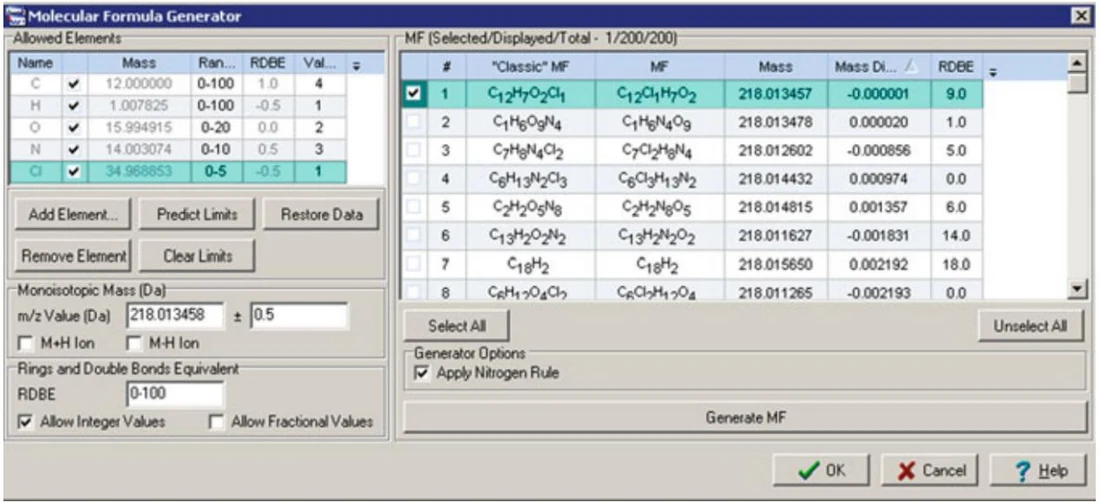
Task: Sort by RDBE header in MF table
Action: click(x=956, y=67)
